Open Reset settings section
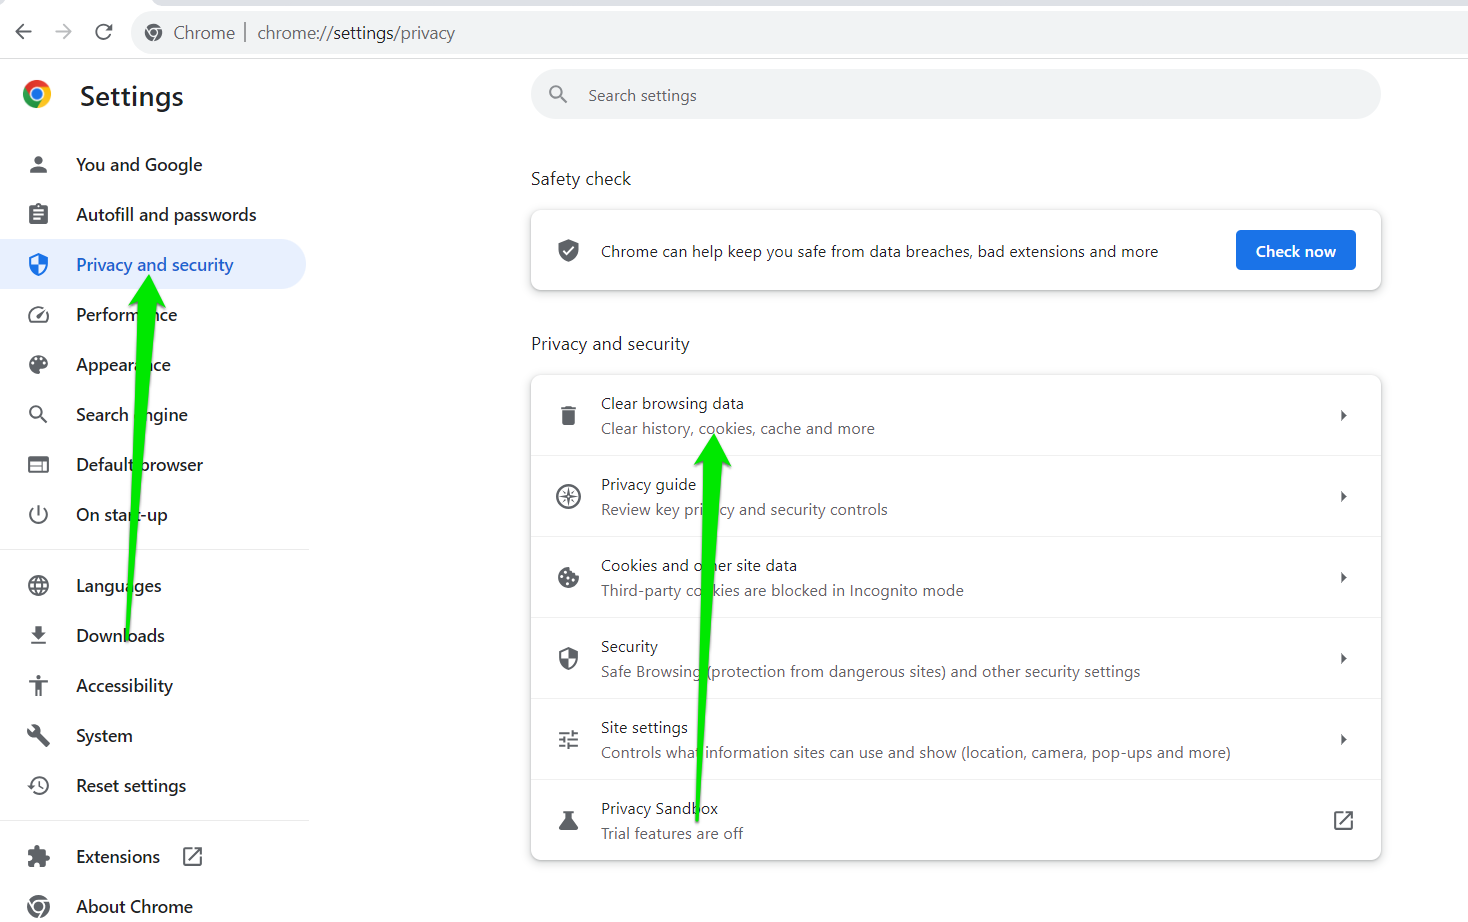The width and height of the screenshot is (1468, 922). (x=153, y=786)
